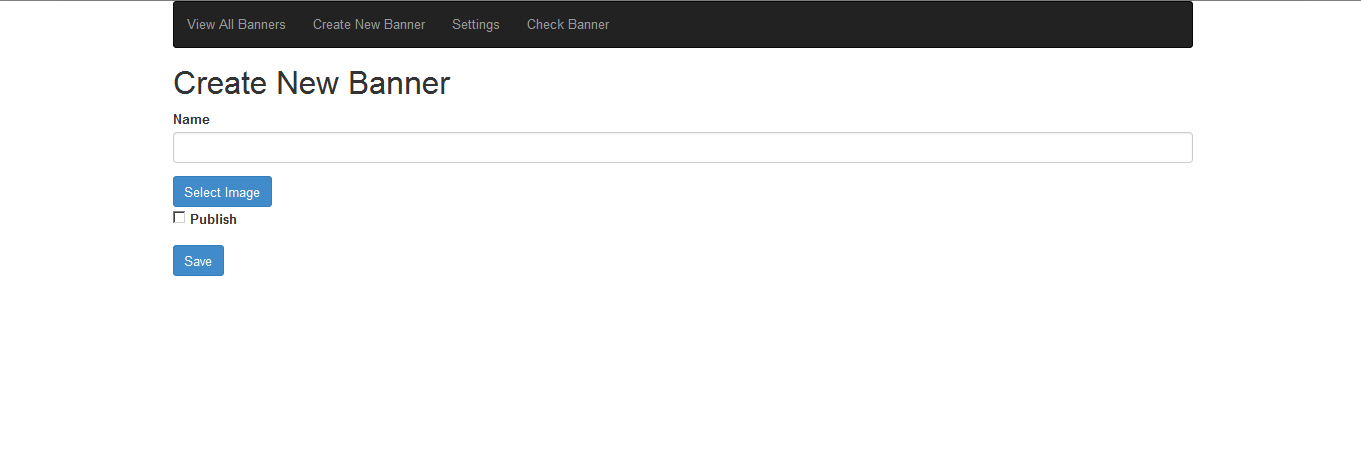The height and width of the screenshot is (468, 1361).
Task: Save the new banner
Action: tap(198, 260)
